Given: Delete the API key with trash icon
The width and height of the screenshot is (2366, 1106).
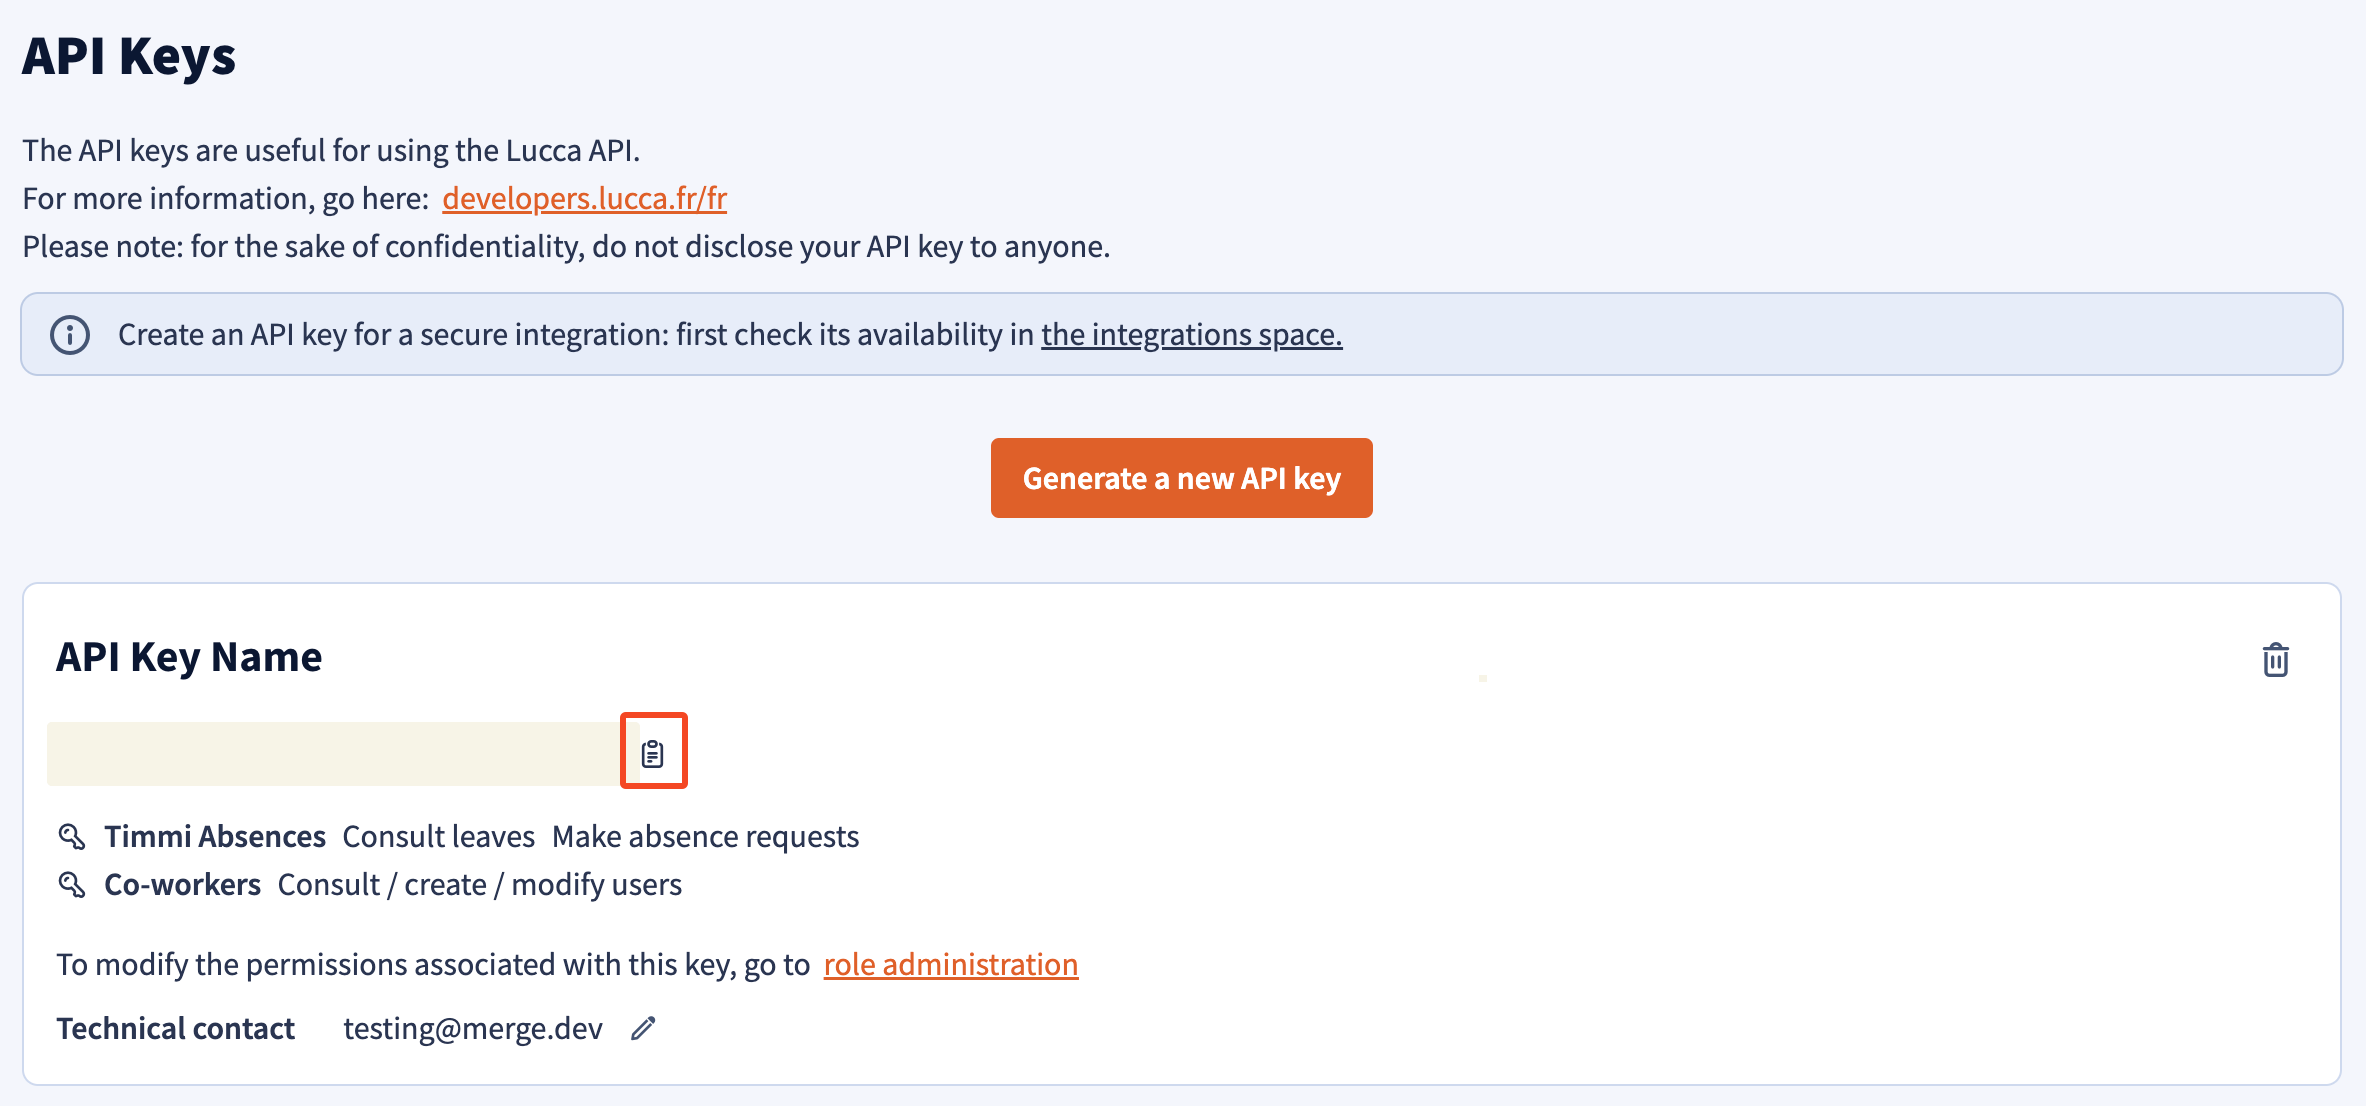Looking at the screenshot, I should click(2275, 659).
